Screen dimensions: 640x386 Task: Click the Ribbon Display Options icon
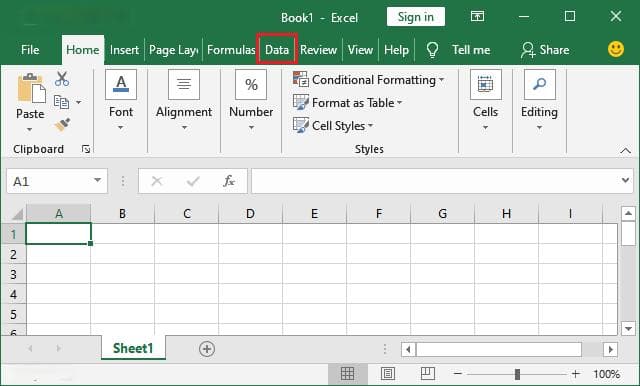tap(477, 16)
